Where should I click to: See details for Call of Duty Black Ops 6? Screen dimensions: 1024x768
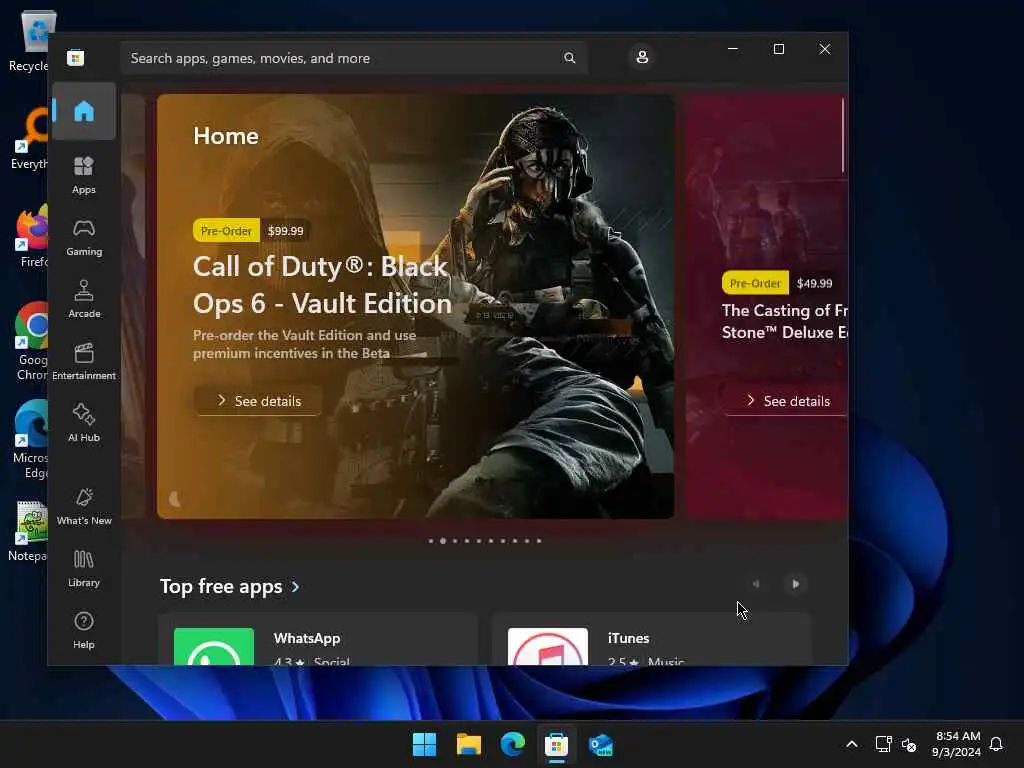coord(259,401)
